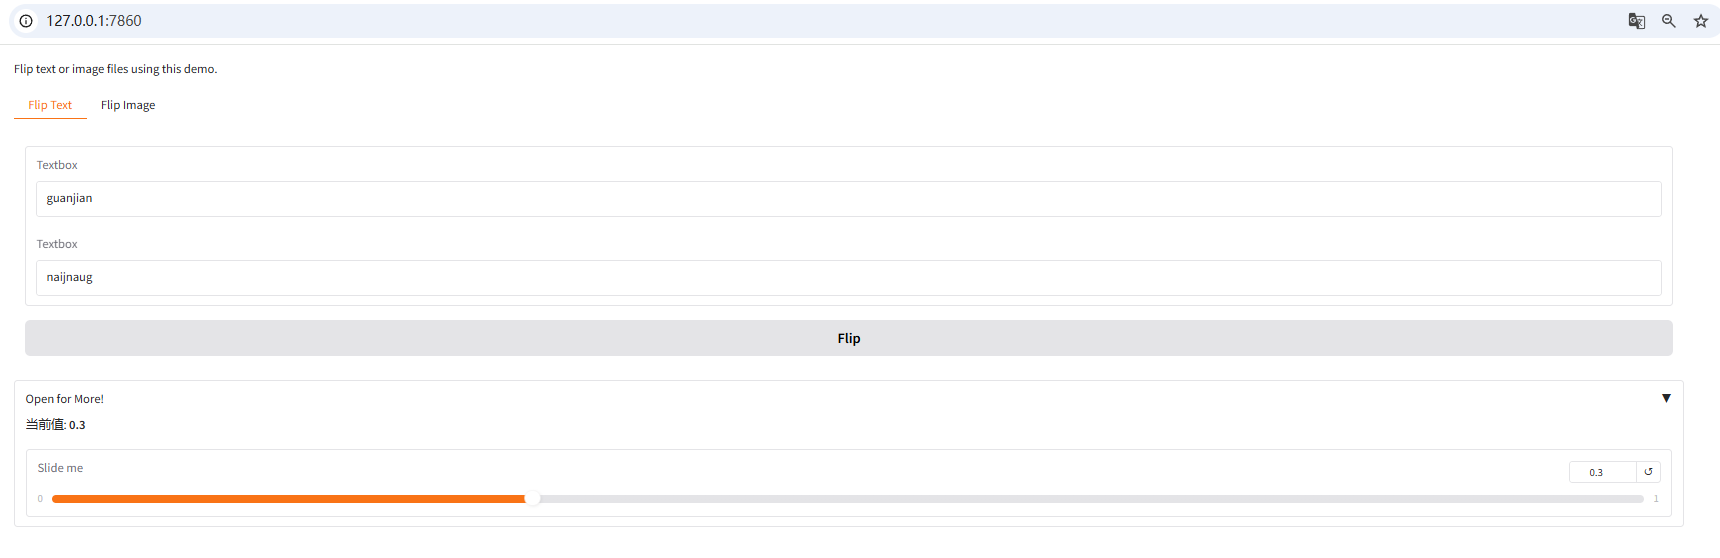The width and height of the screenshot is (1720, 558).
Task: Click the zoom magnifier icon in address bar
Action: click(x=1668, y=21)
